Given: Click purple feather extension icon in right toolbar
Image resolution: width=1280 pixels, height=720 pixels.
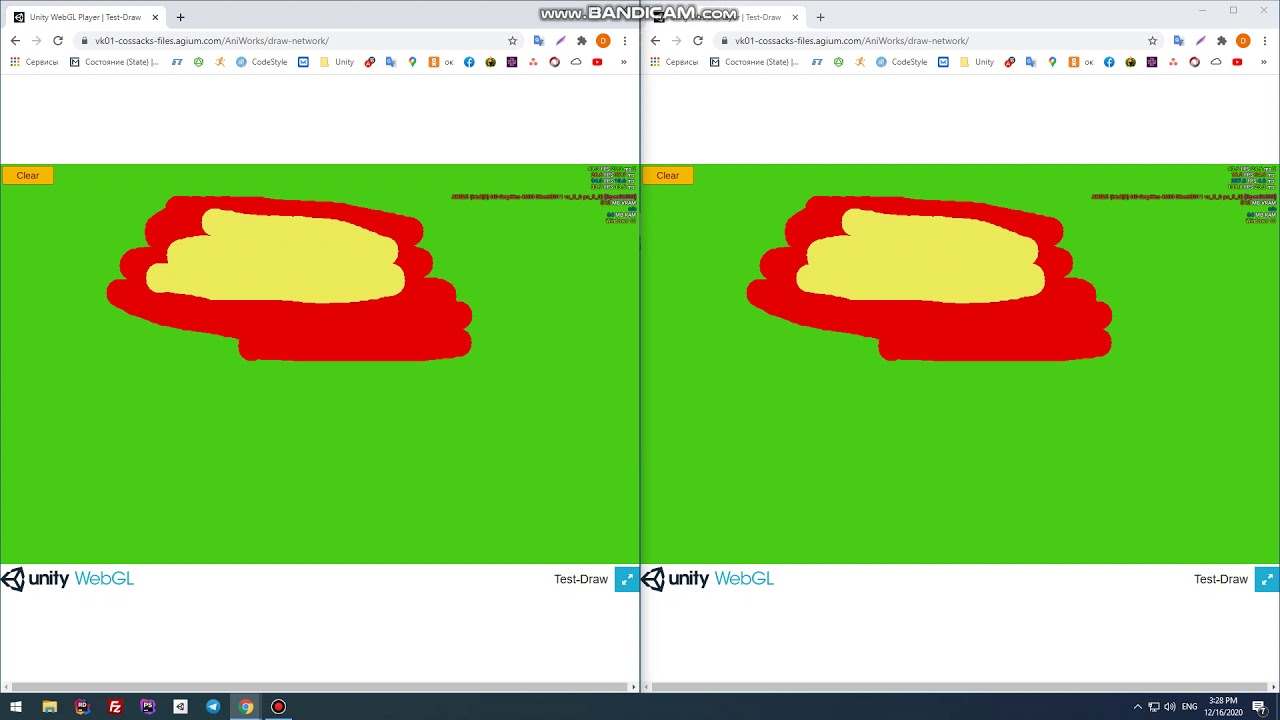Looking at the screenshot, I should (1200, 41).
